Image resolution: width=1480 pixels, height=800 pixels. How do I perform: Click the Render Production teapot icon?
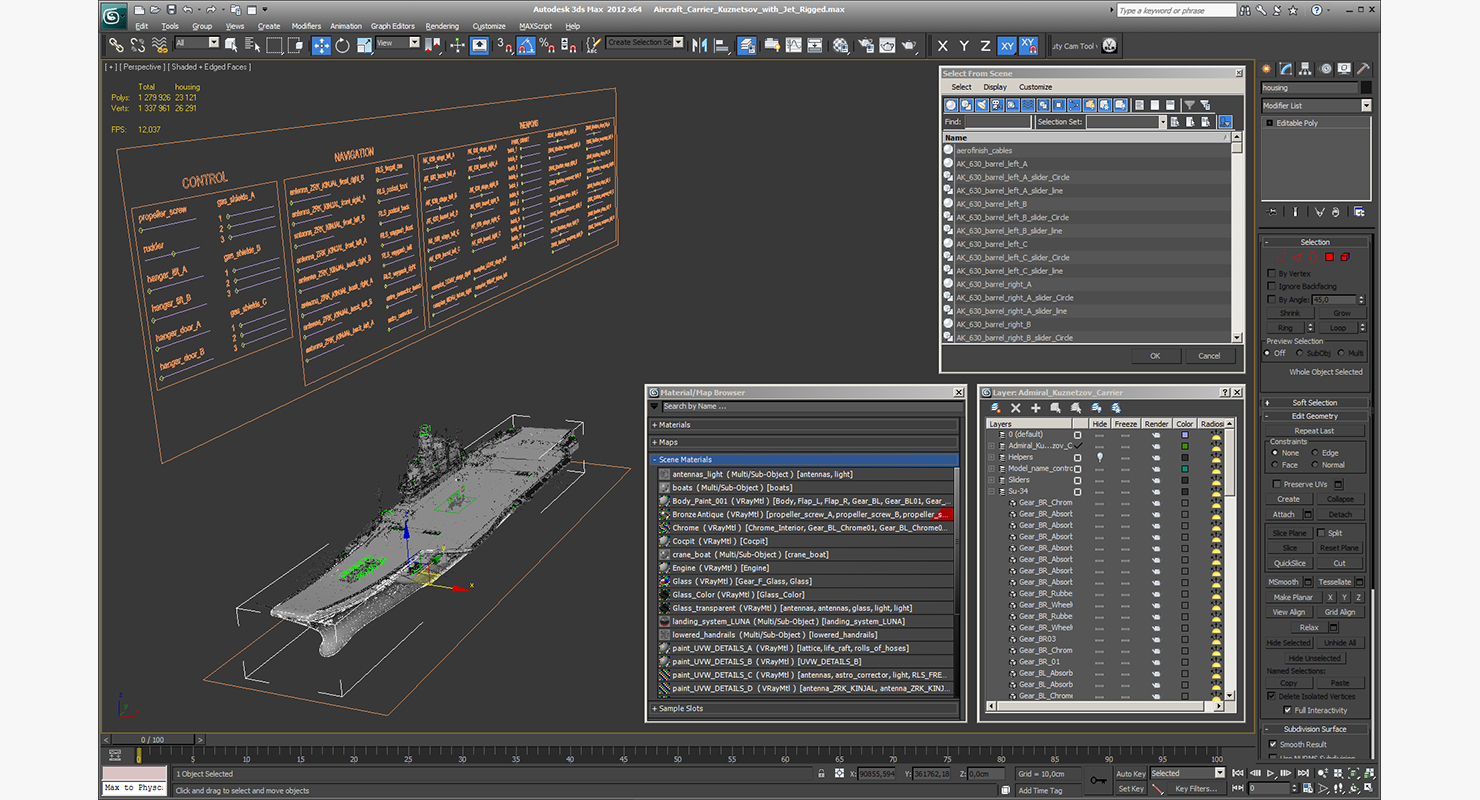click(x=909, y=45)
